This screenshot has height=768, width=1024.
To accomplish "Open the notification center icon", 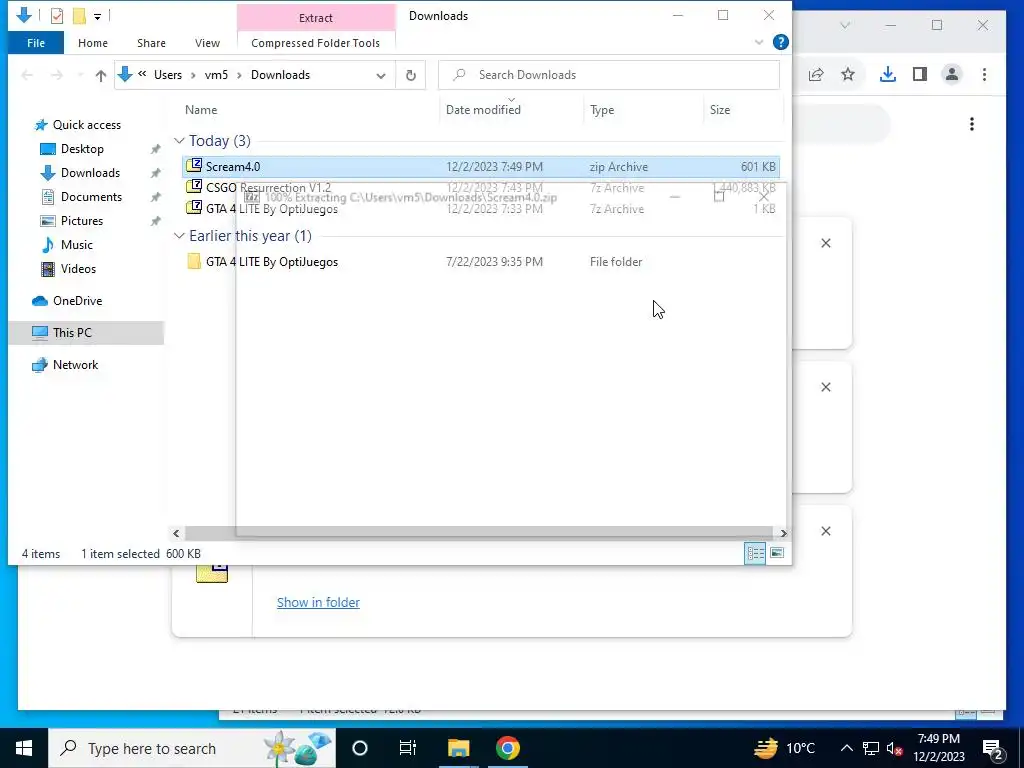I will click(993, 749).
